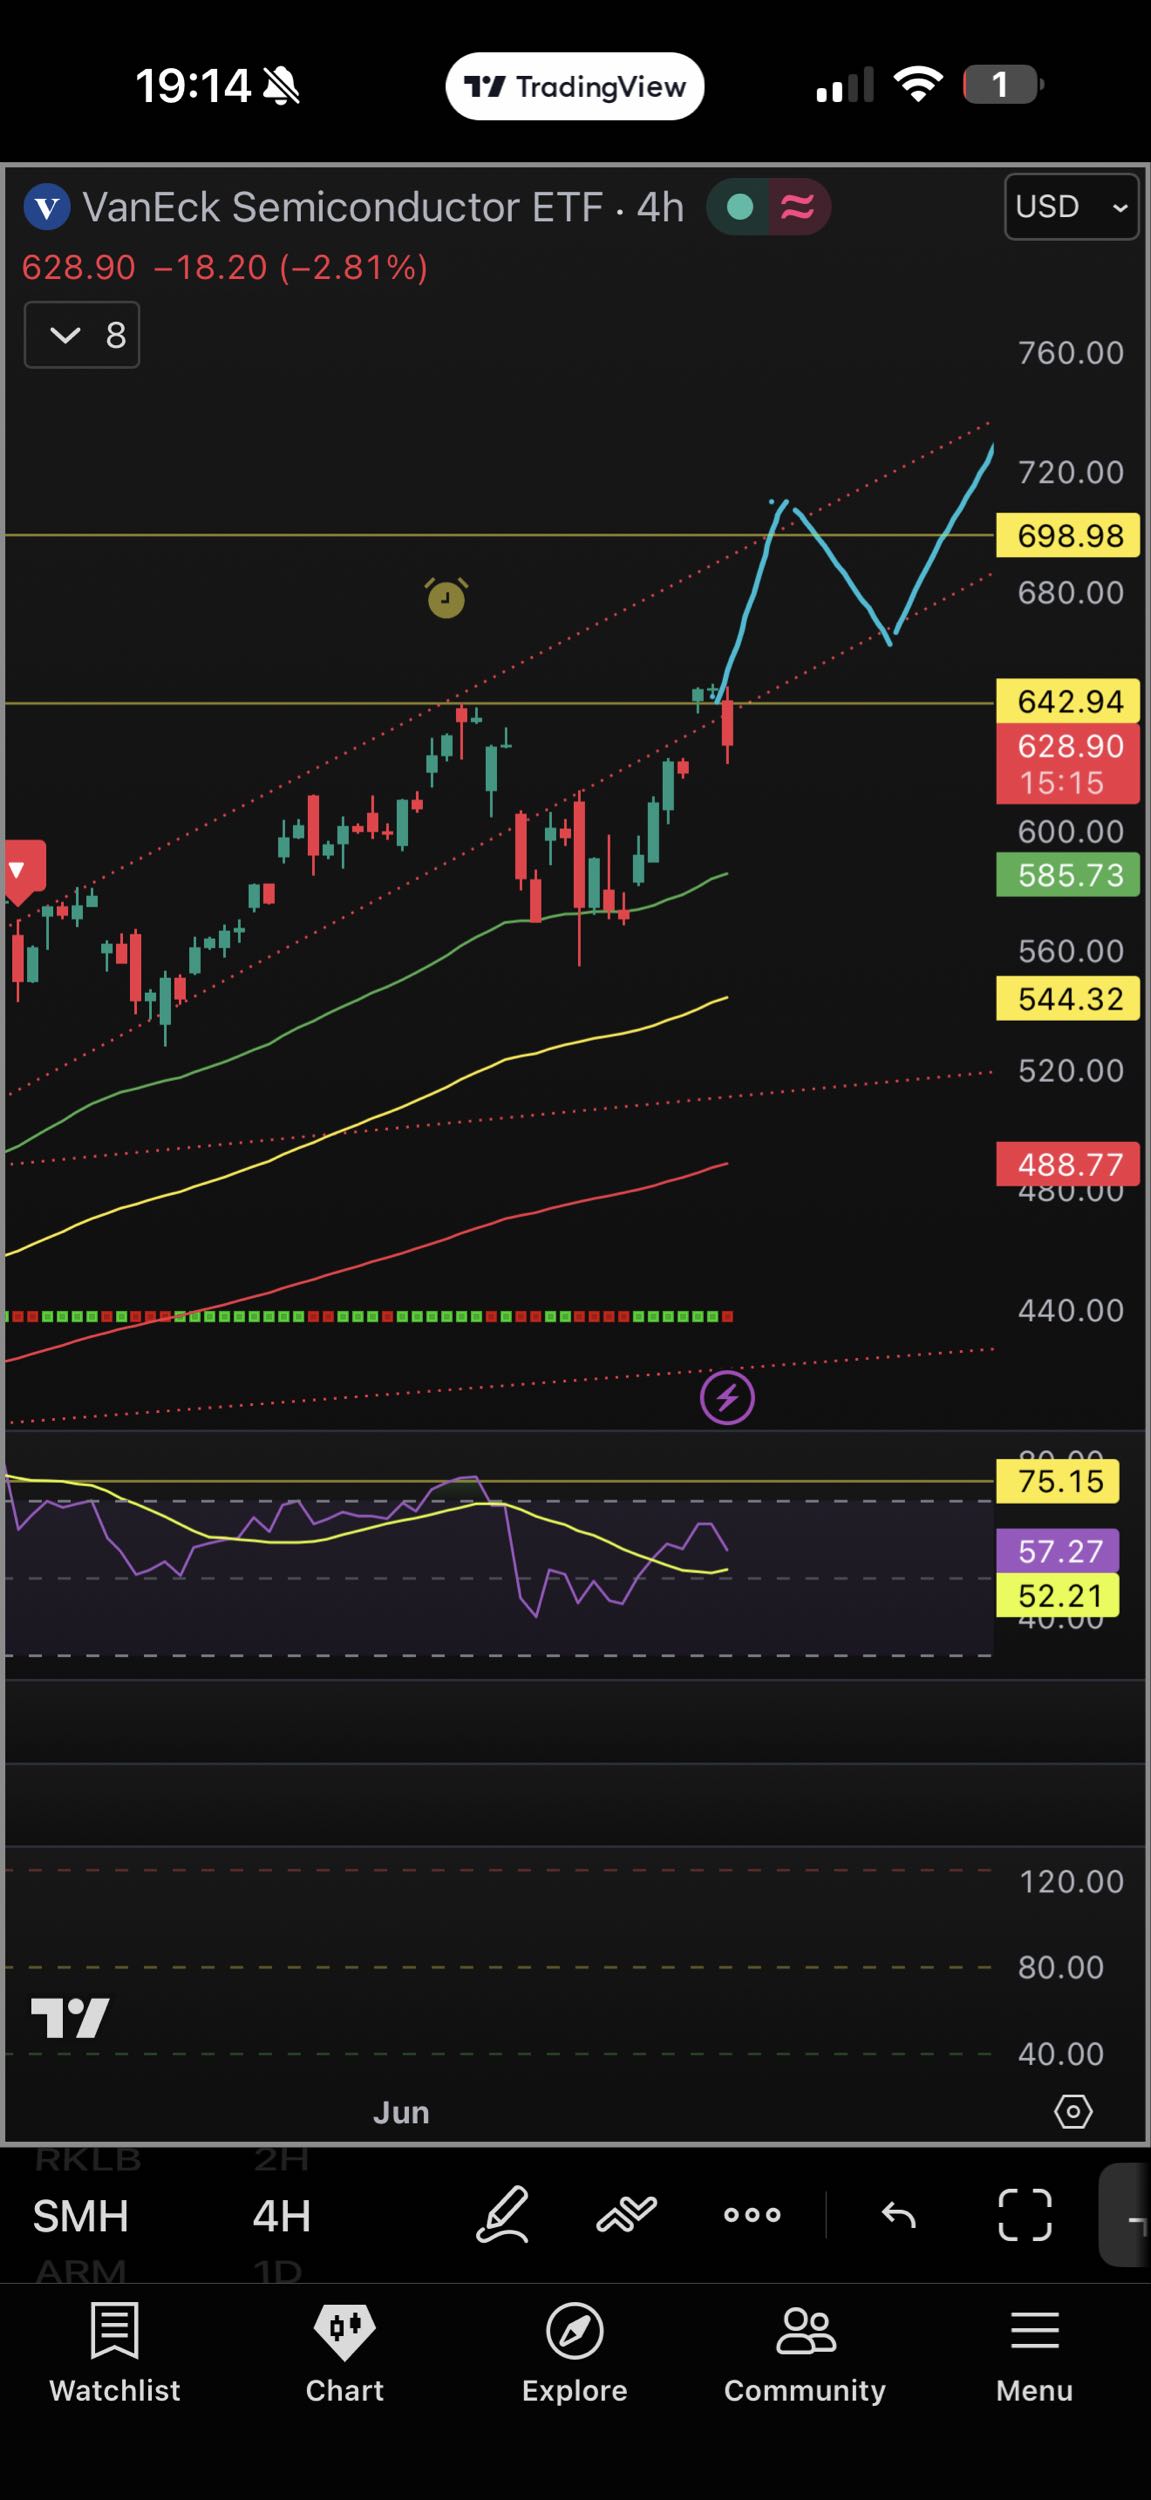
Task: Toggle the pink approximate data indicator
Action: (x=797, y=207)
